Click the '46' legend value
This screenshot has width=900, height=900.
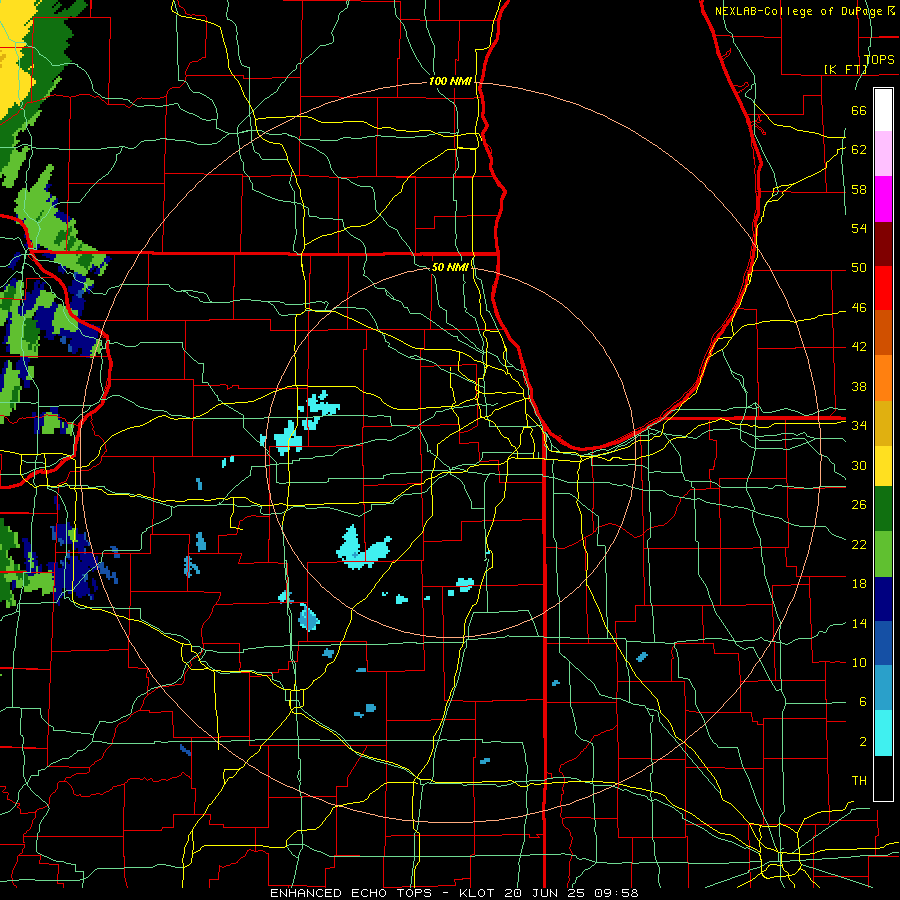(x=859, y=308)
